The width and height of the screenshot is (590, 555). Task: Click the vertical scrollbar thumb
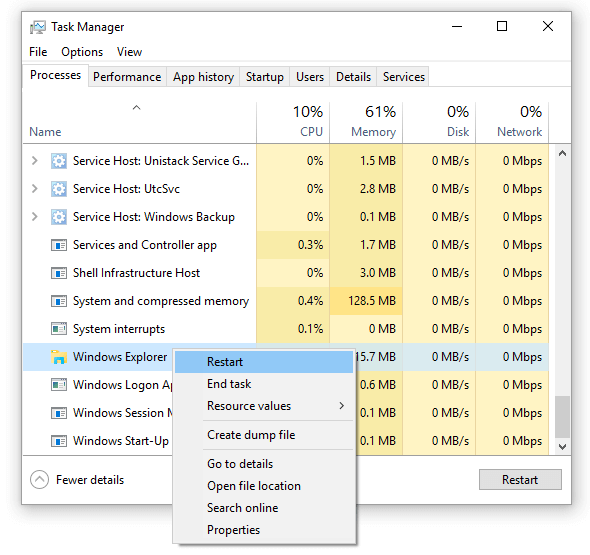pos(562,417)
